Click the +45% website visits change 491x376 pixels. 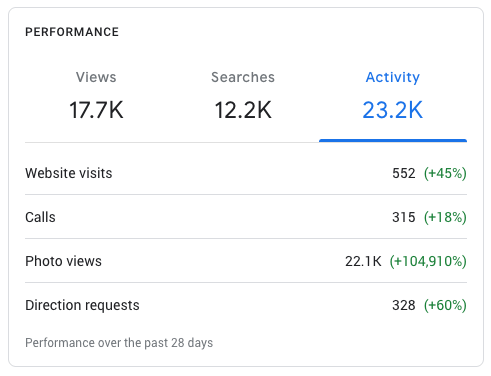445,173
